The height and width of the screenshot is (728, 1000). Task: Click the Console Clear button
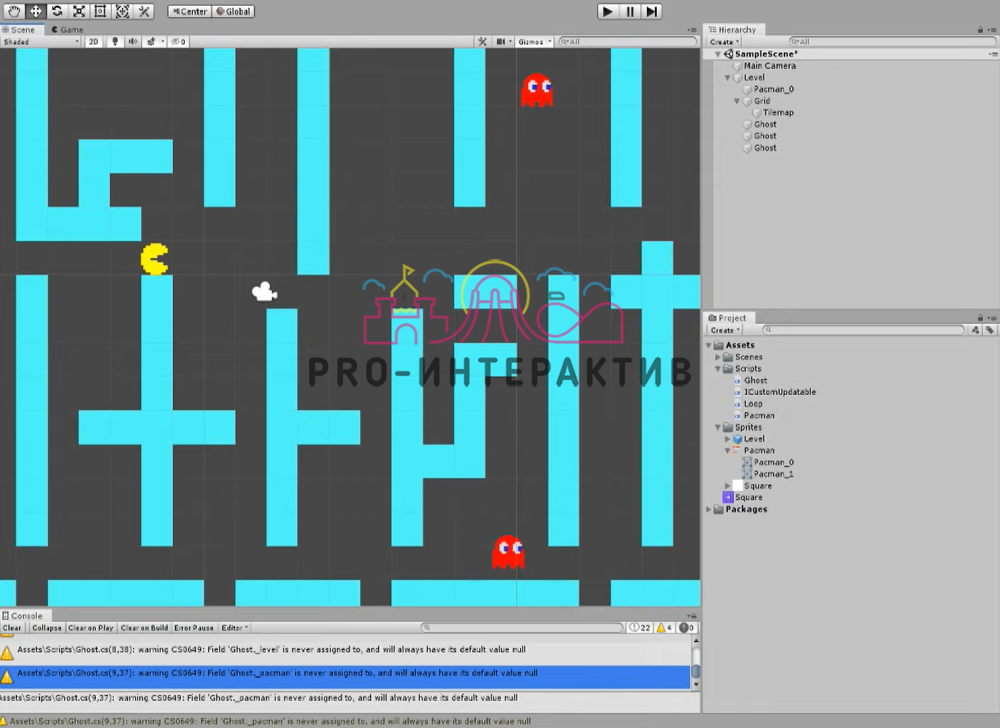pos(12,628)
